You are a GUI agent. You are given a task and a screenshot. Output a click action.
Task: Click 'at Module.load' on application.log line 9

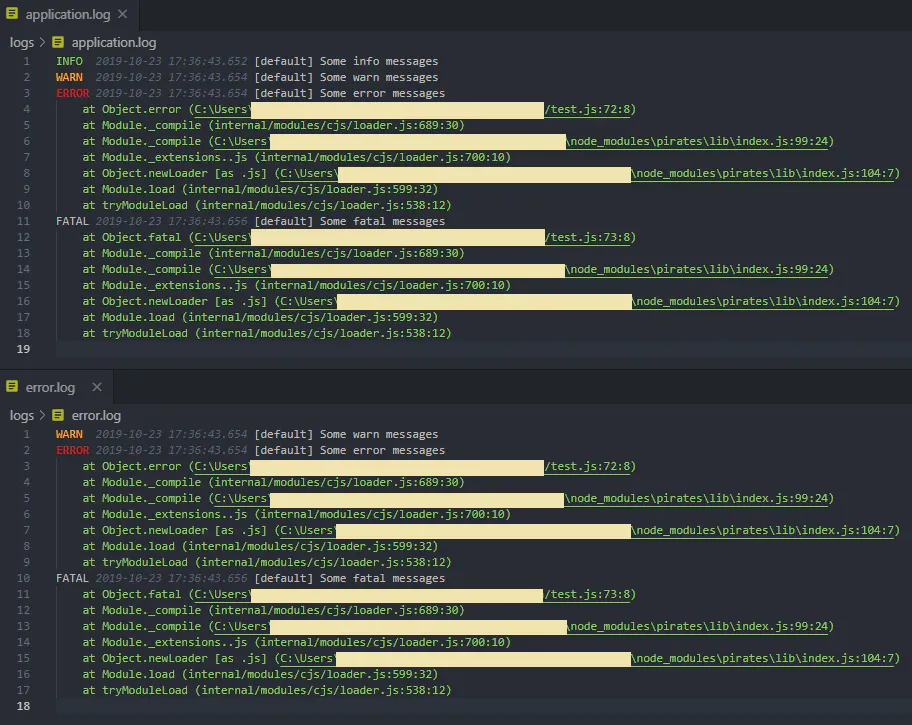129,189
